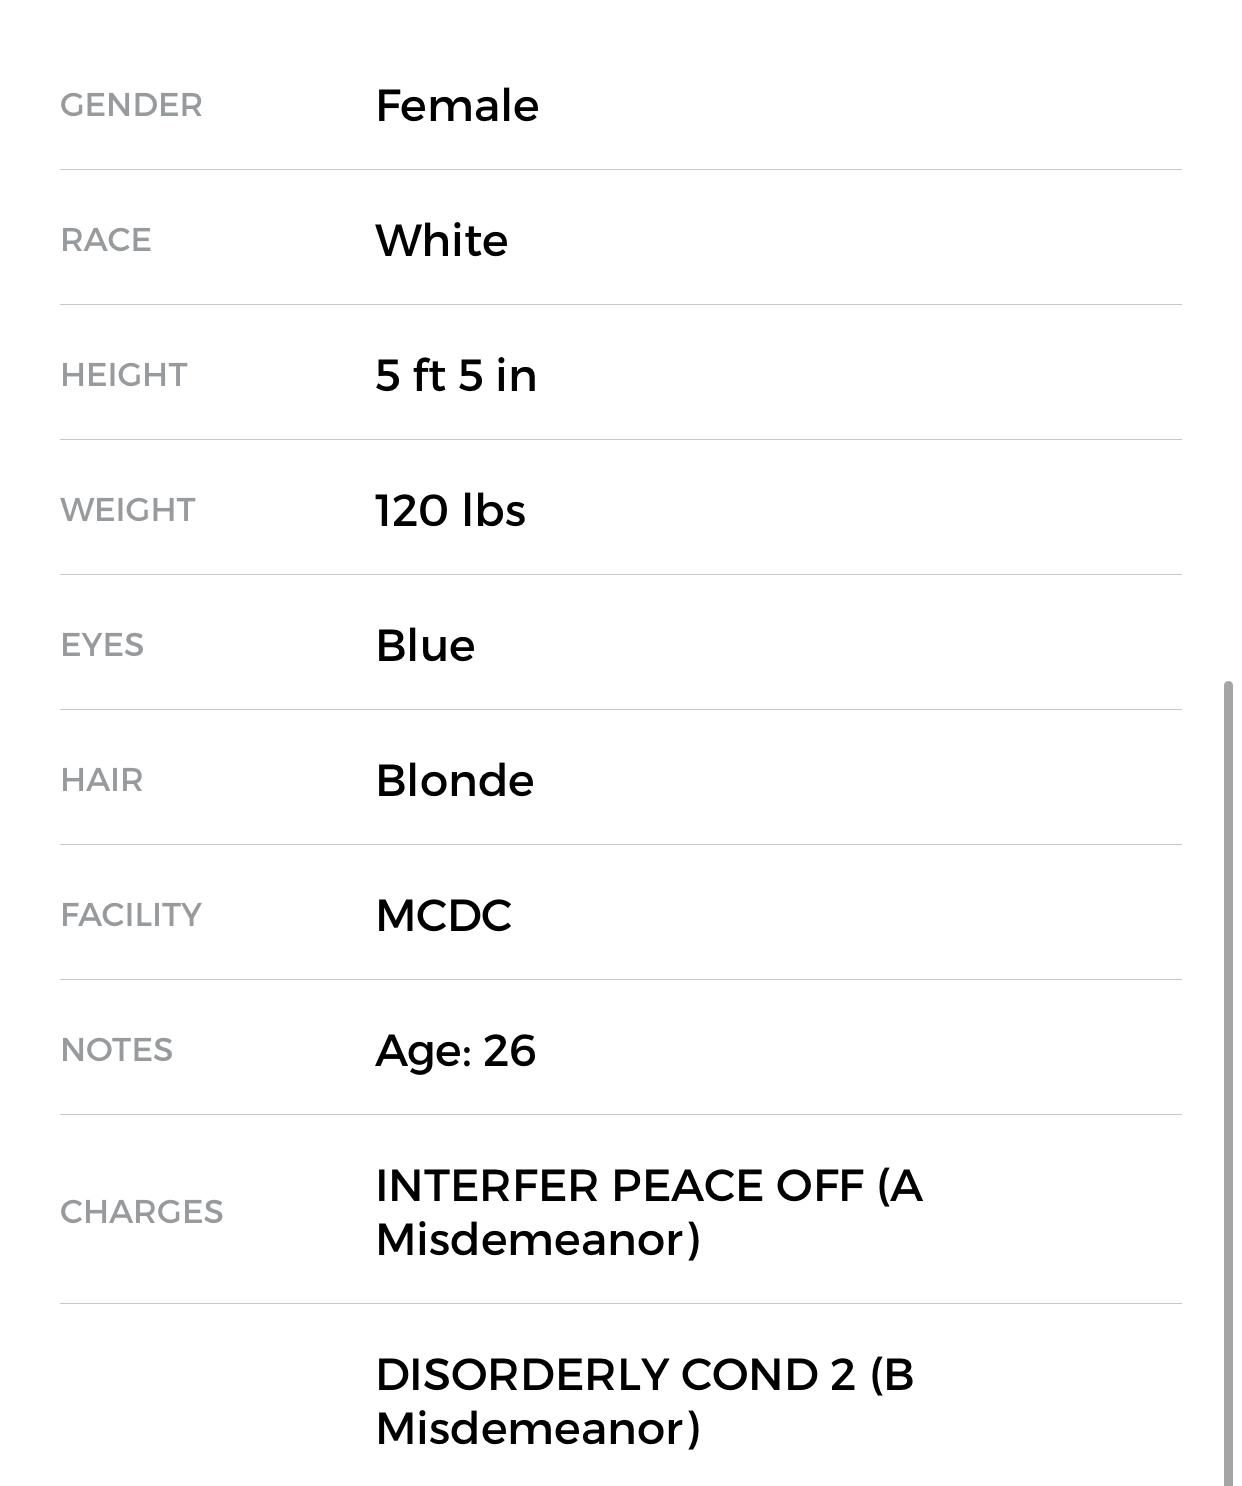This screenshot has width=1242, height=1486.
Task: Click the CHARGES field label
Action: (142, 1212)
